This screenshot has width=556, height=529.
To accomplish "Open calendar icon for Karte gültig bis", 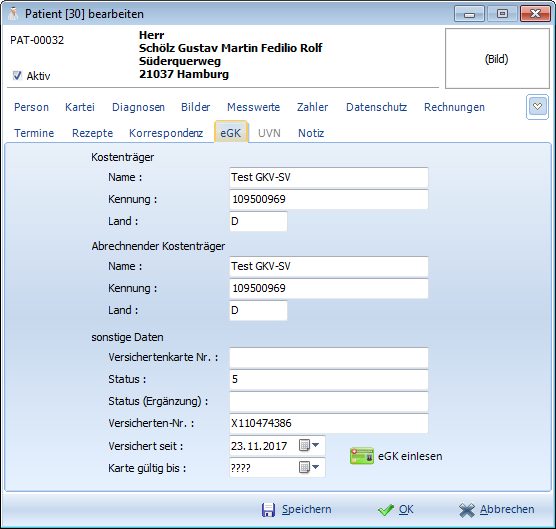I will (x=304, y=467).
